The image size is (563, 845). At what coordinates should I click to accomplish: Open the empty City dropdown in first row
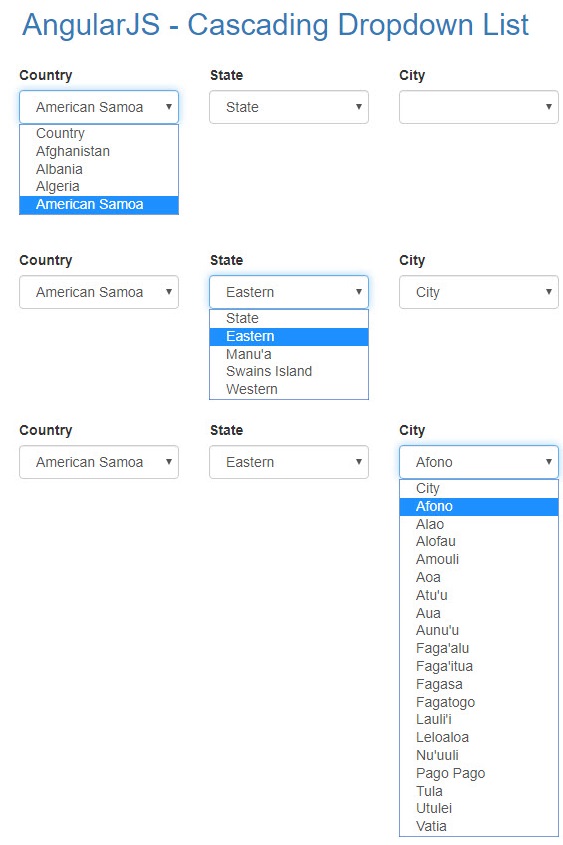[x=478, y=107]
